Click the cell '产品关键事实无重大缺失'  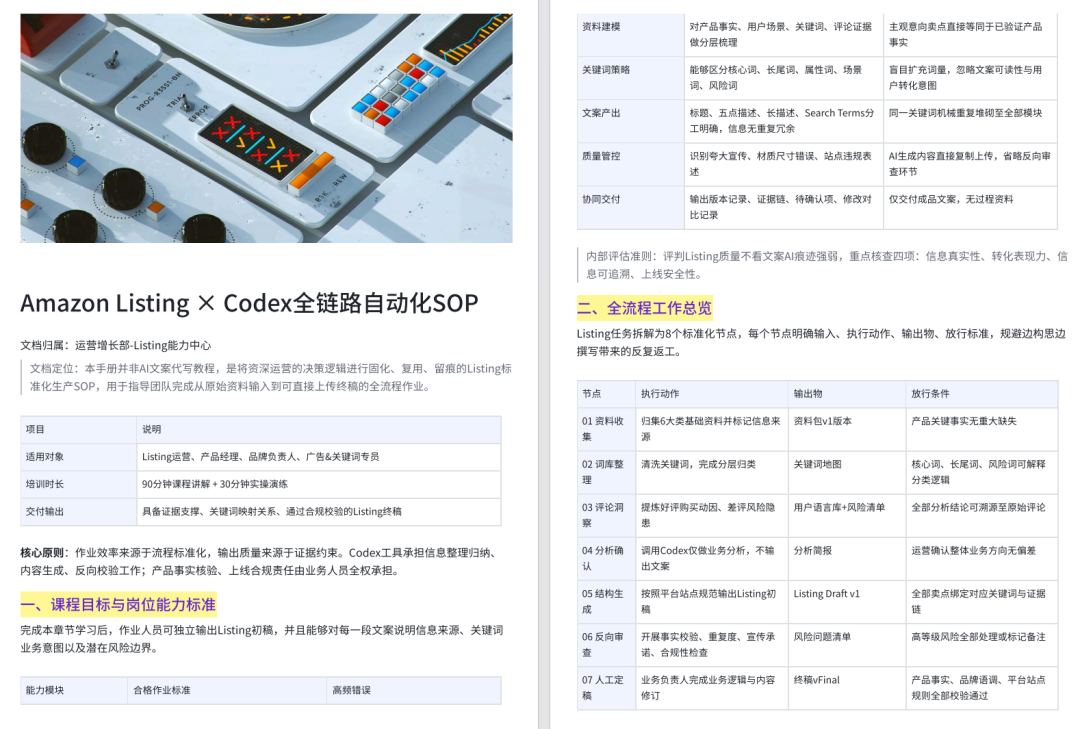[x=982, y=429]
